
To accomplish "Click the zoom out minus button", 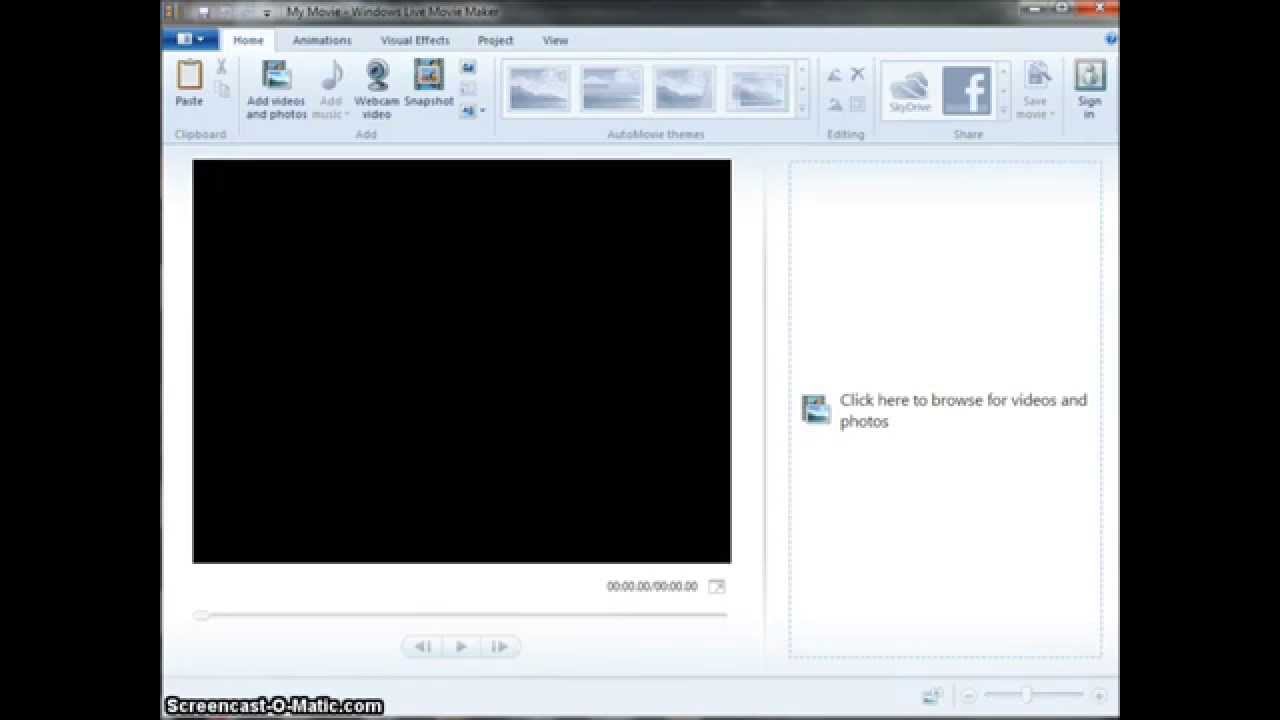I will coord(969,695).
